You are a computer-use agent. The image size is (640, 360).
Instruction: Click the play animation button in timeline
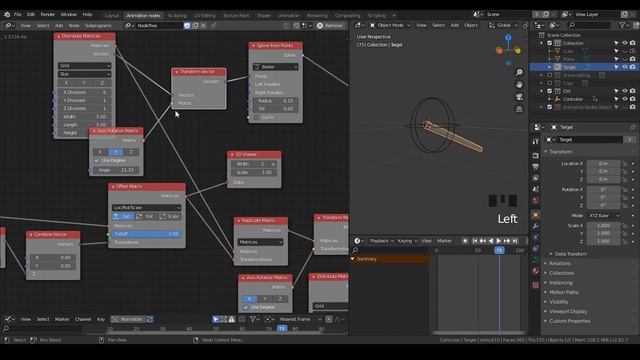tap(498, 241)
